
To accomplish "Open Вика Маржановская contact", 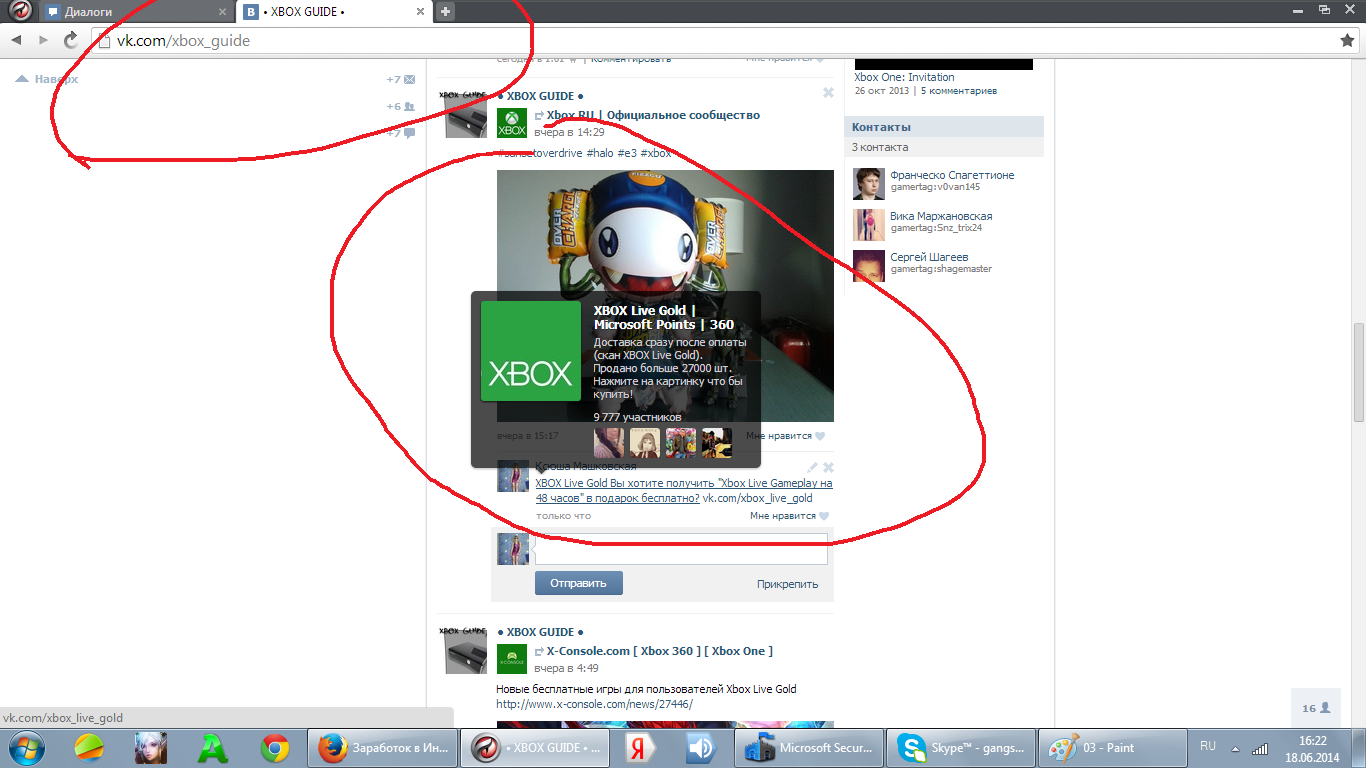I will tap(941, 216).
